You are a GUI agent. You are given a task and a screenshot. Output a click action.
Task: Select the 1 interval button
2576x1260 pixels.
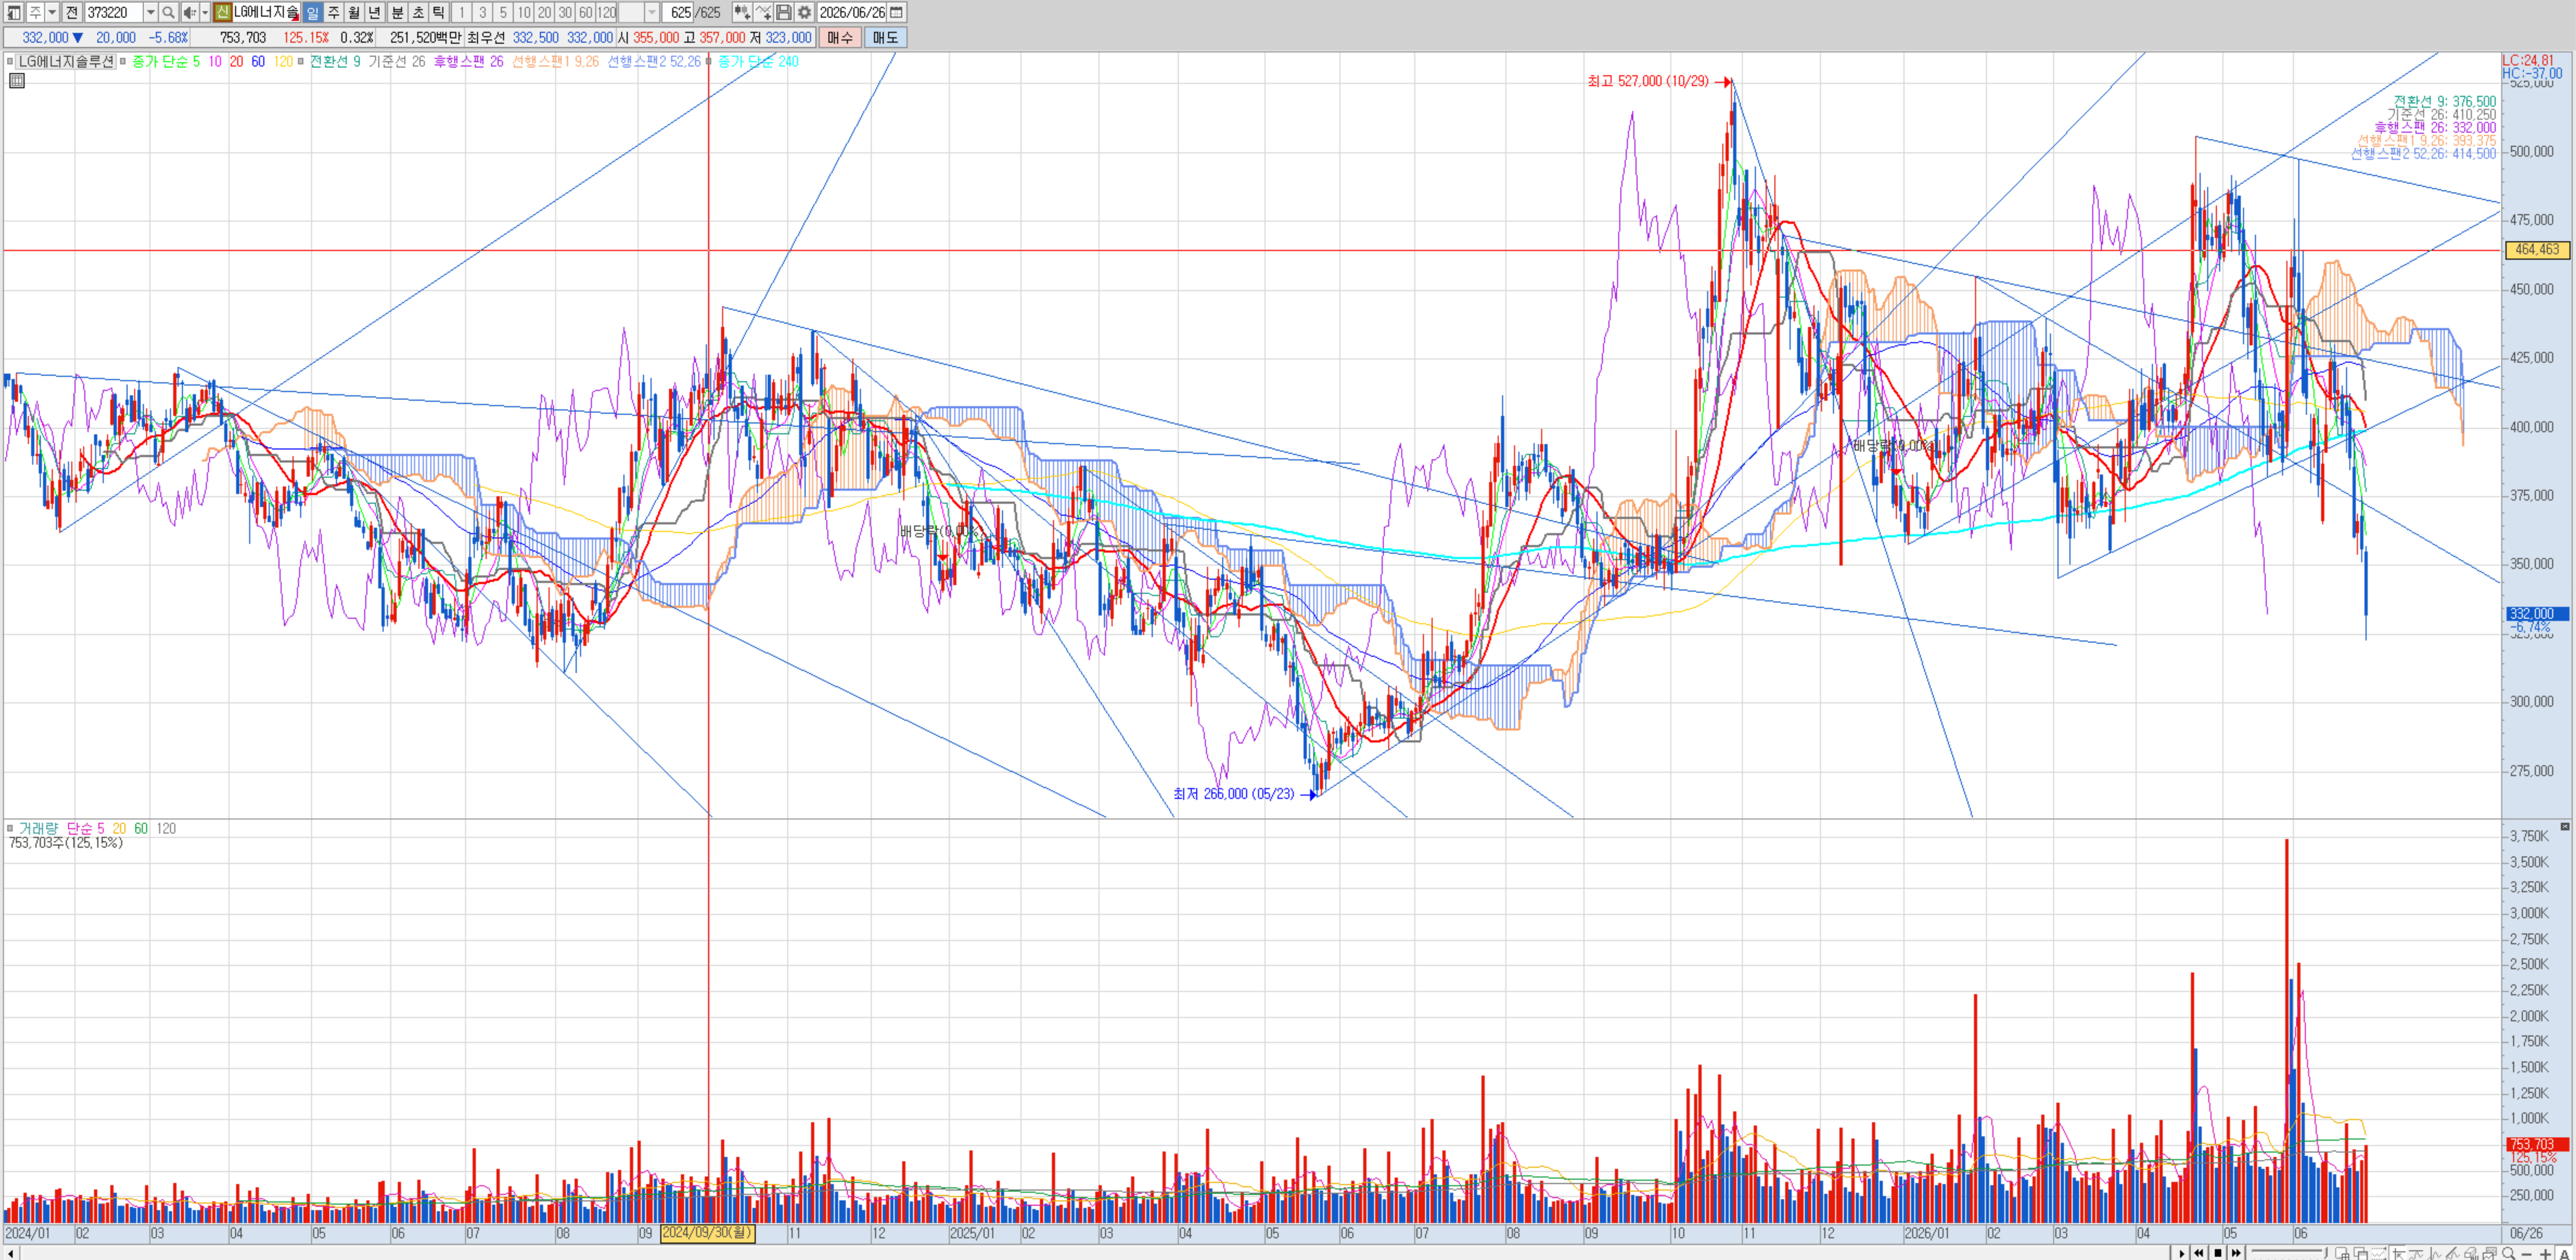coord(461,12)
